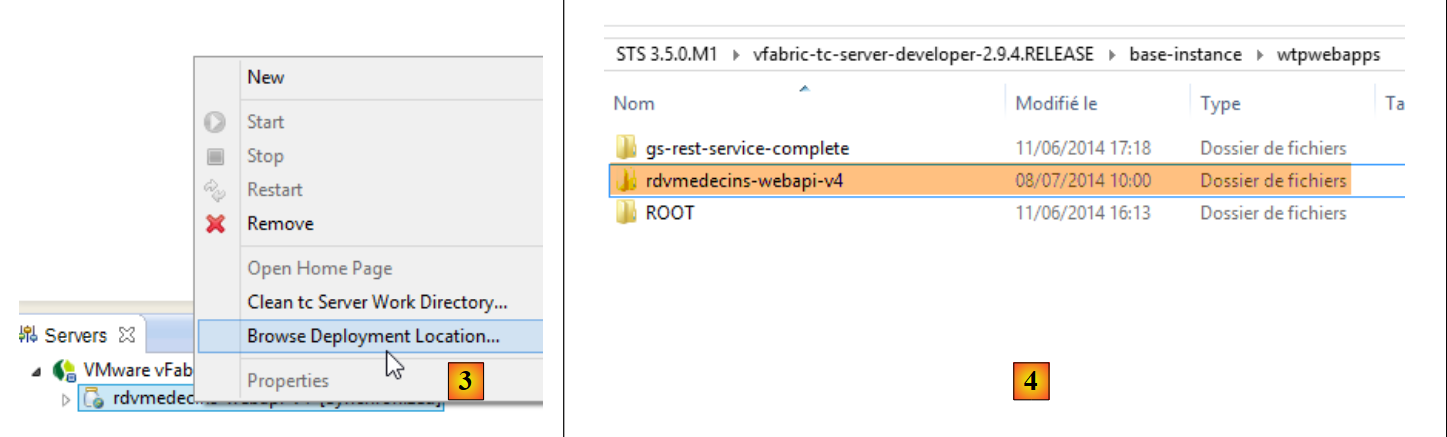Click the Restart arrows icon in menu
The image size is (1447, 437).
(x=215, y=190)
